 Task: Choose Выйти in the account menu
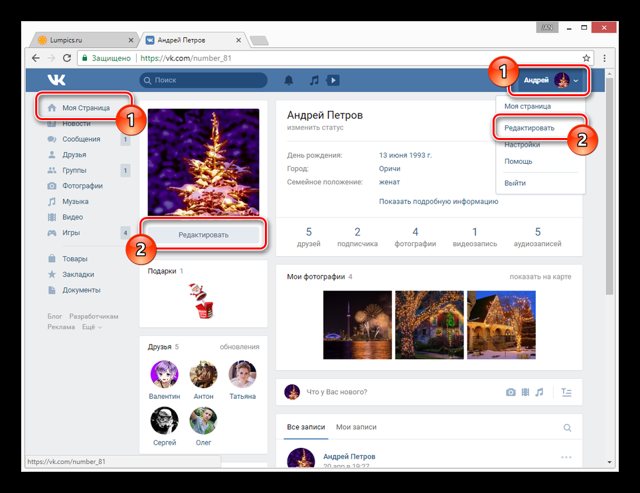pos(515,183)
